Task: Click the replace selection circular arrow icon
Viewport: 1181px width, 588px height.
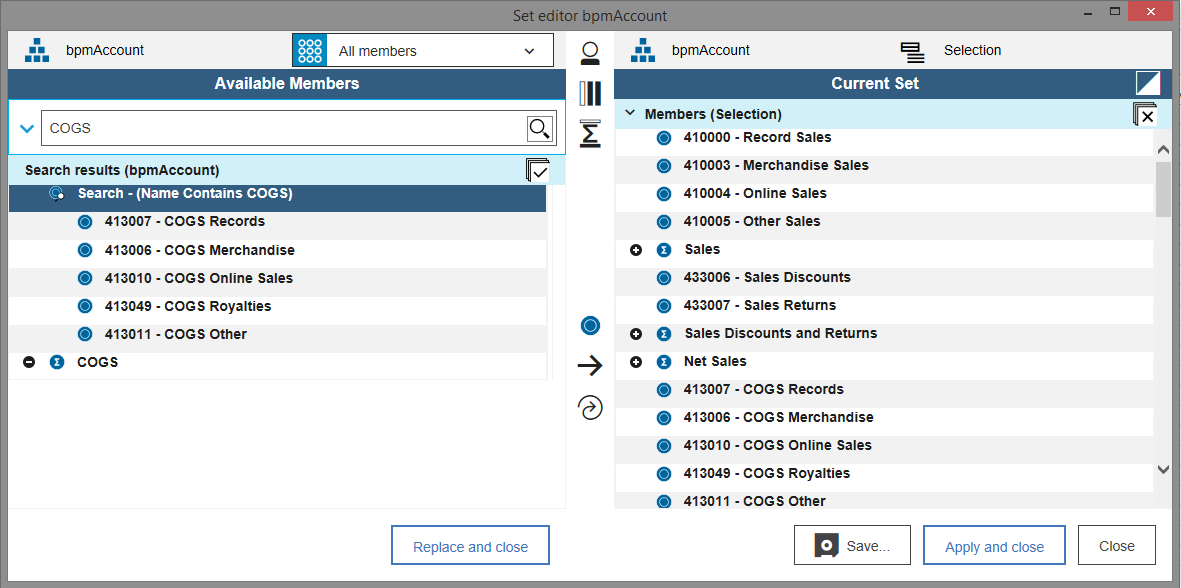Action: (x=590, y=407)
